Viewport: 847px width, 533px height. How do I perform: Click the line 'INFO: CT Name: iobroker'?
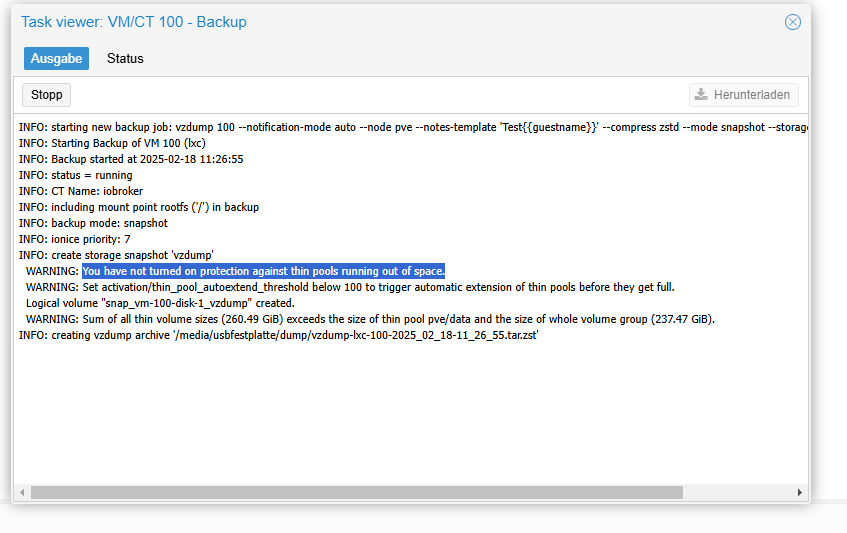81,191
